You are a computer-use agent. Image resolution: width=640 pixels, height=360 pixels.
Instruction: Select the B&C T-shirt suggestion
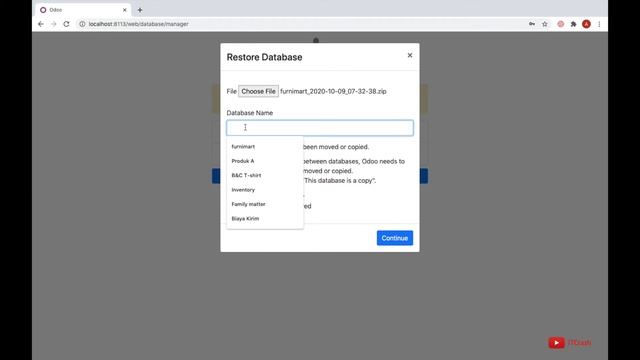point(265,175)
